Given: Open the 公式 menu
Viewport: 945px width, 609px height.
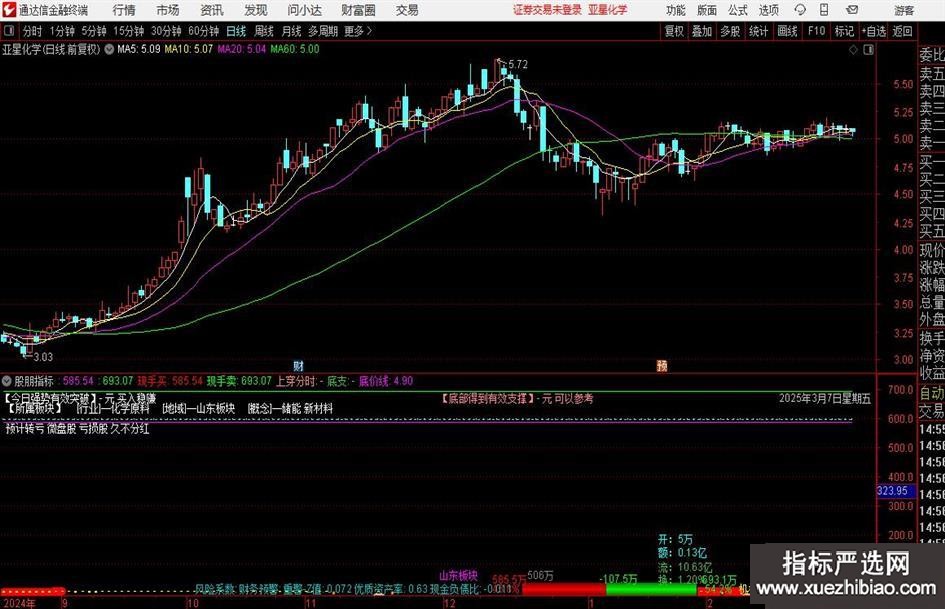Looking at the screenshot, I should [738, 10].
